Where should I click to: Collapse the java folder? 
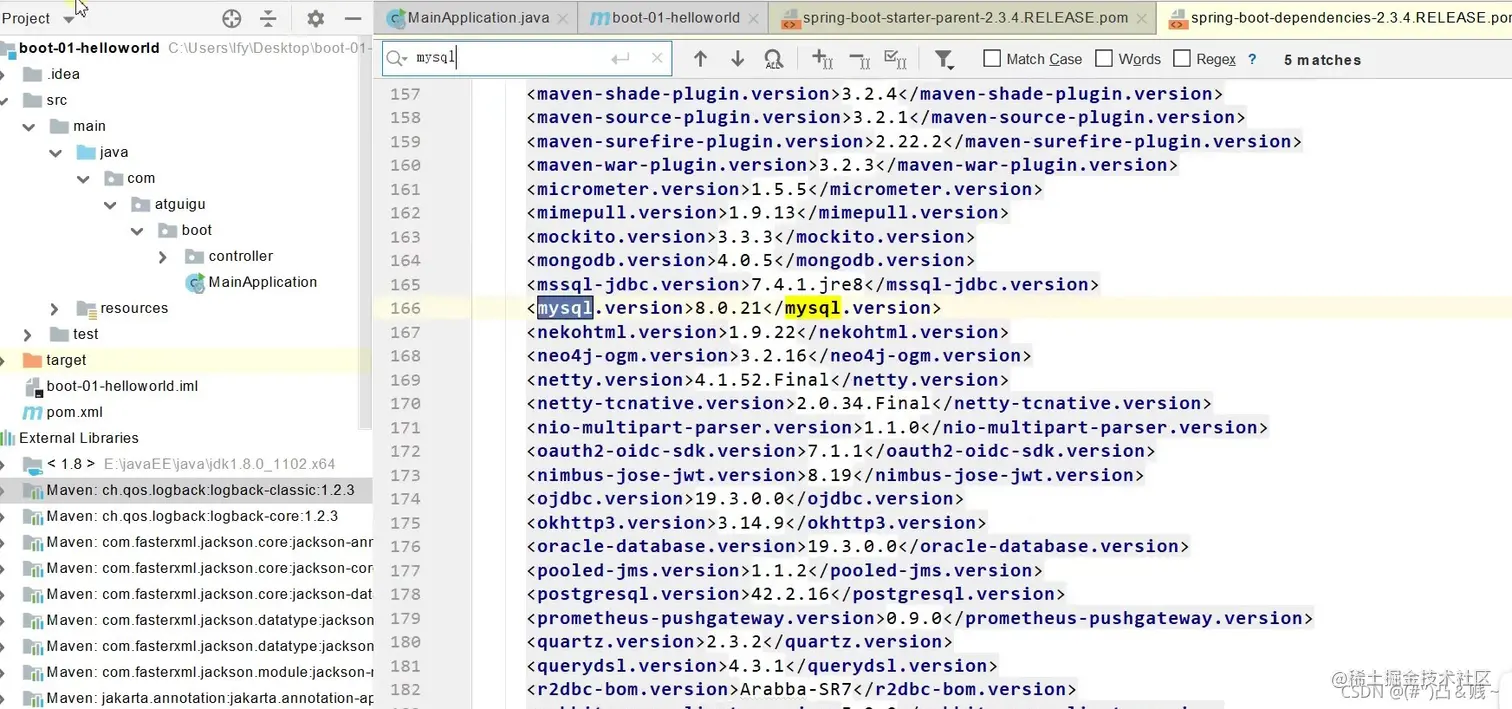[56, 152]
